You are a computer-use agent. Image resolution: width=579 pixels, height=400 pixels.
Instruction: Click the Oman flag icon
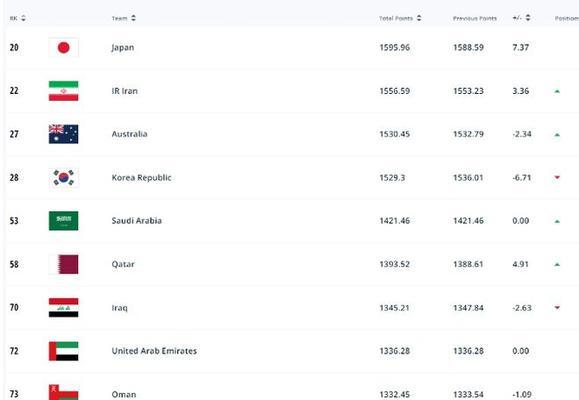(x=64, y=392)
